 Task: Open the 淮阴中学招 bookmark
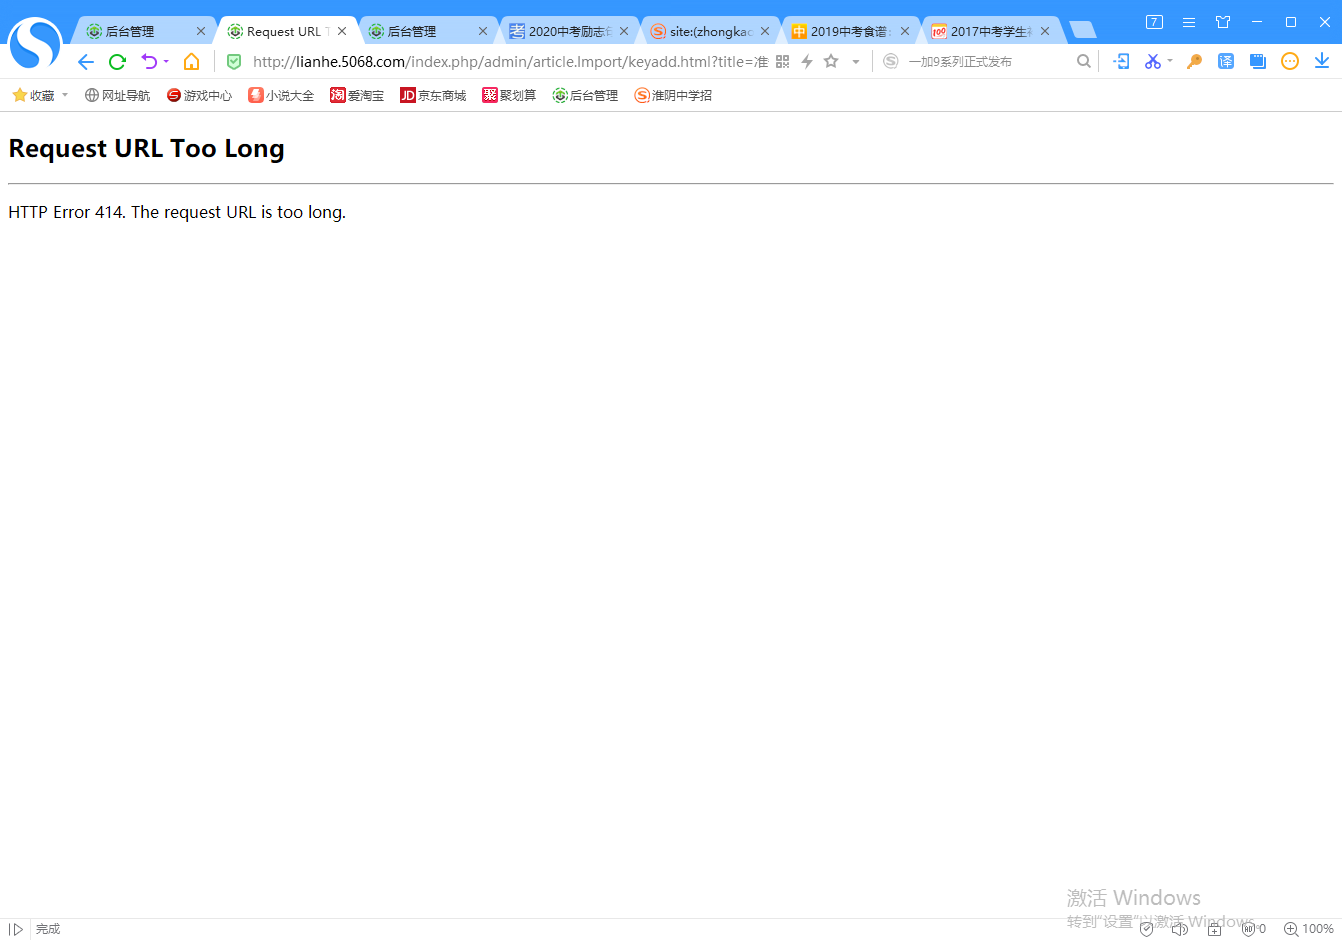click(673, 96)
